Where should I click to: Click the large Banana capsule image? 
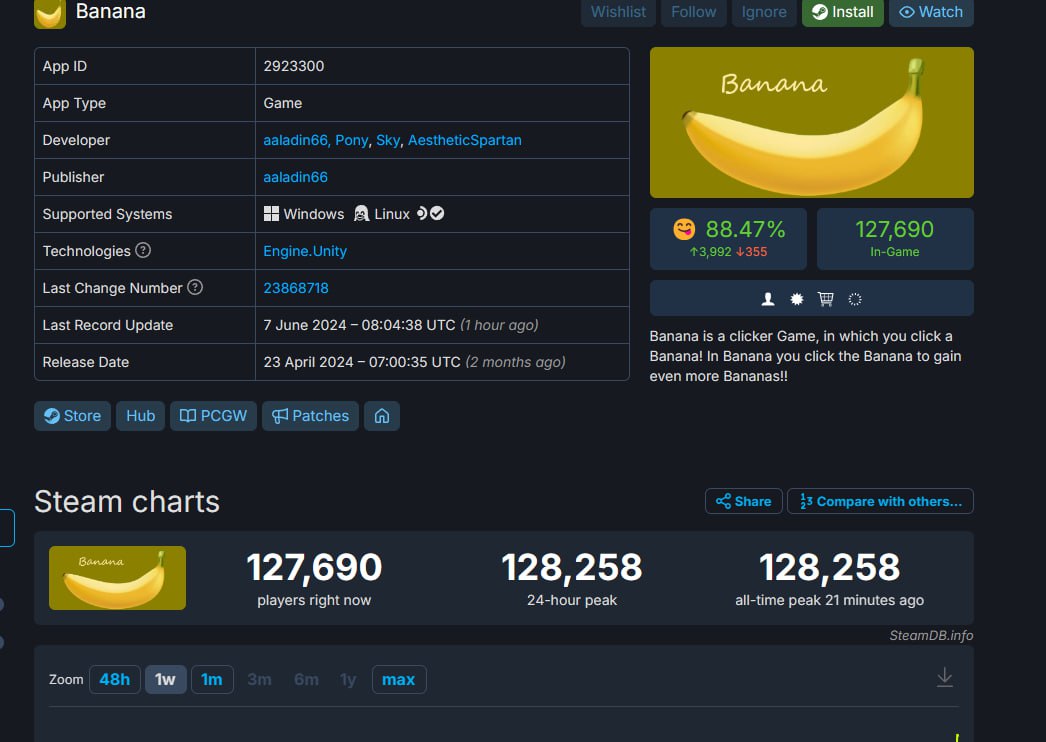click(x=812, y=122)
